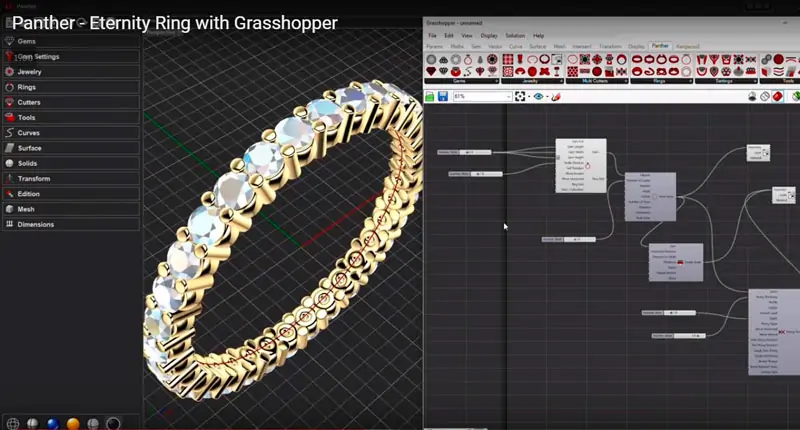Open Grasshopper View menu
Viewport: 800px width, 430px height.
[x=467, y=36]
